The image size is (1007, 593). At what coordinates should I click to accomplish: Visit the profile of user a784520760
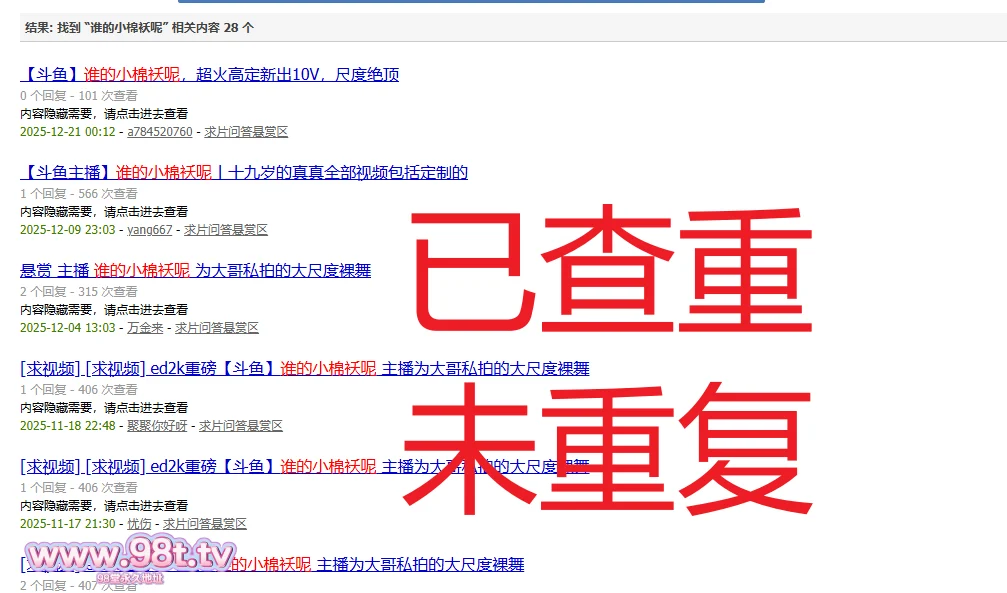click(159, 132)
